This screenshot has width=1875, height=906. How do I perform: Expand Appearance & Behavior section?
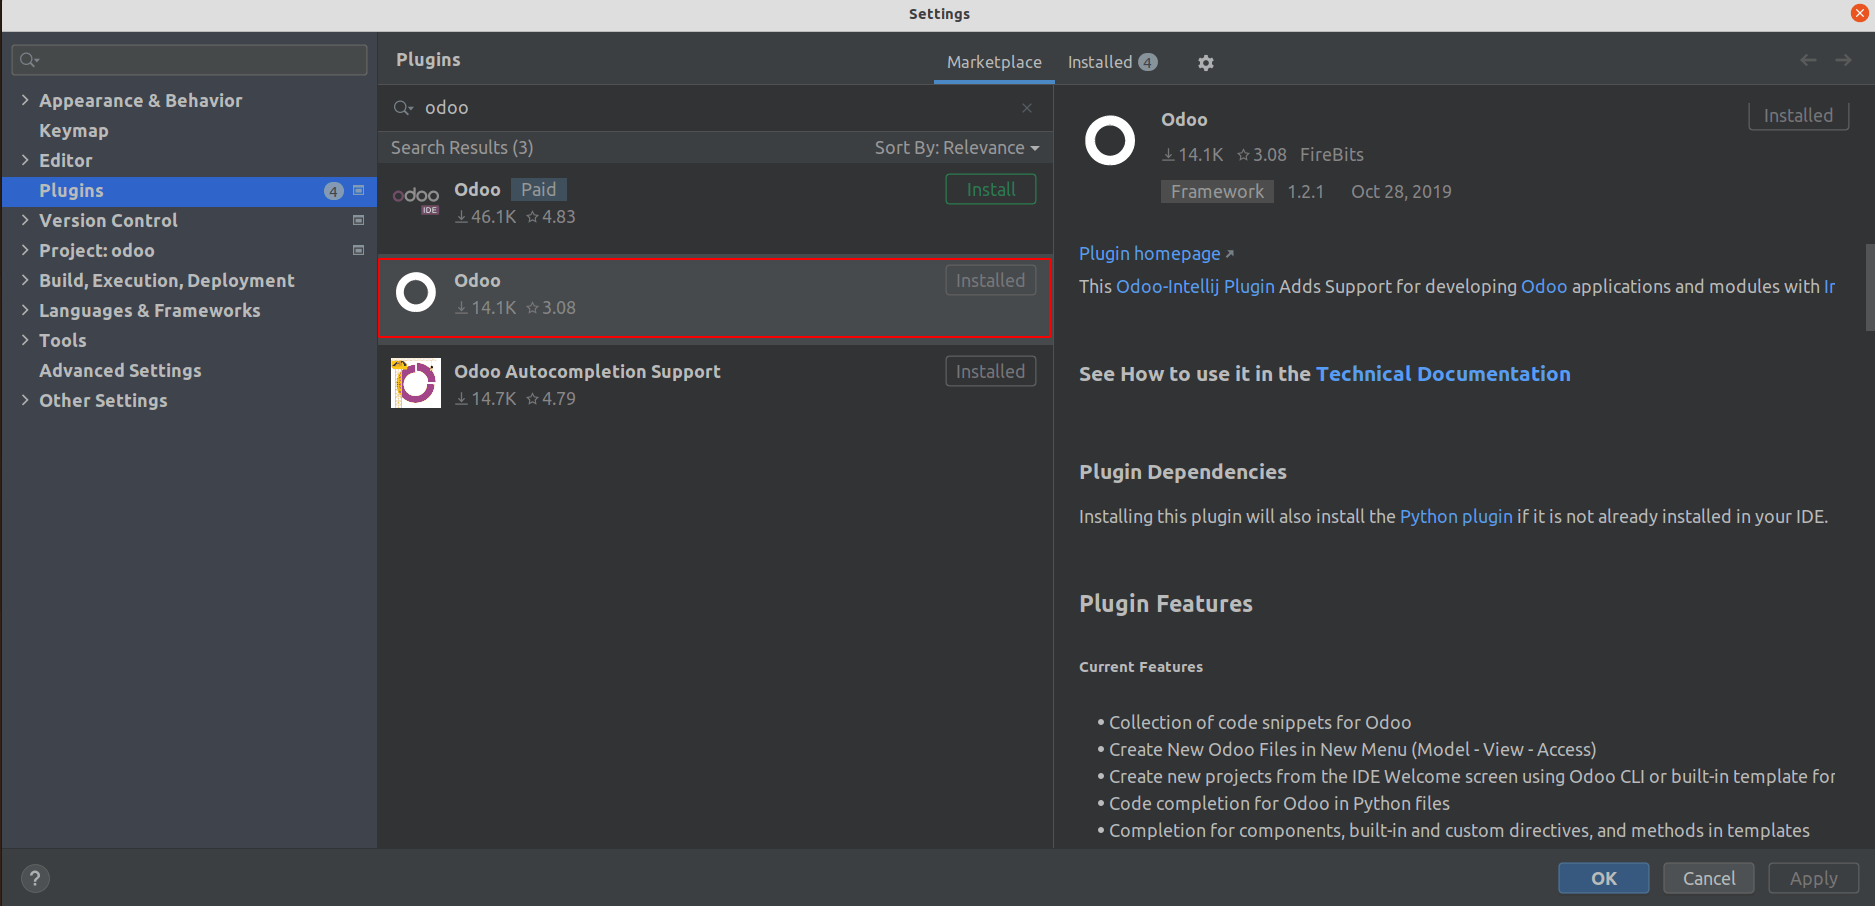tap(25, 100)
